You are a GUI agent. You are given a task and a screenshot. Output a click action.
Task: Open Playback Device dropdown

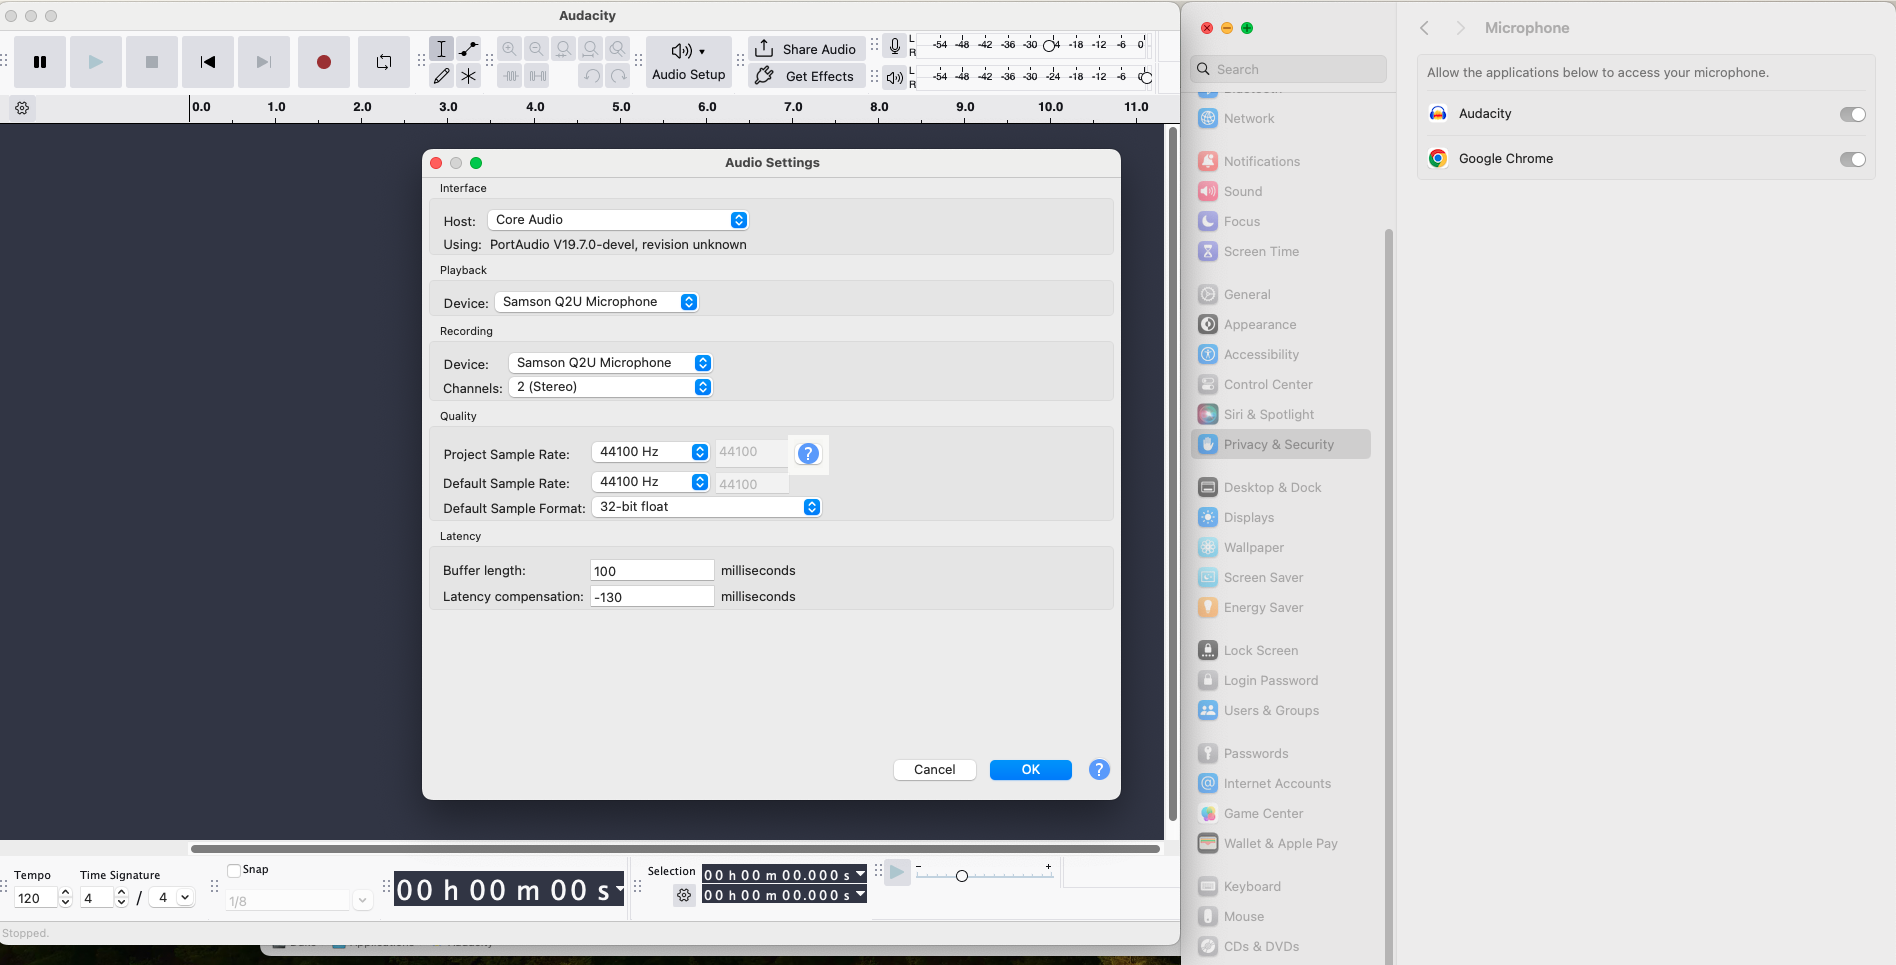(596, 302)
